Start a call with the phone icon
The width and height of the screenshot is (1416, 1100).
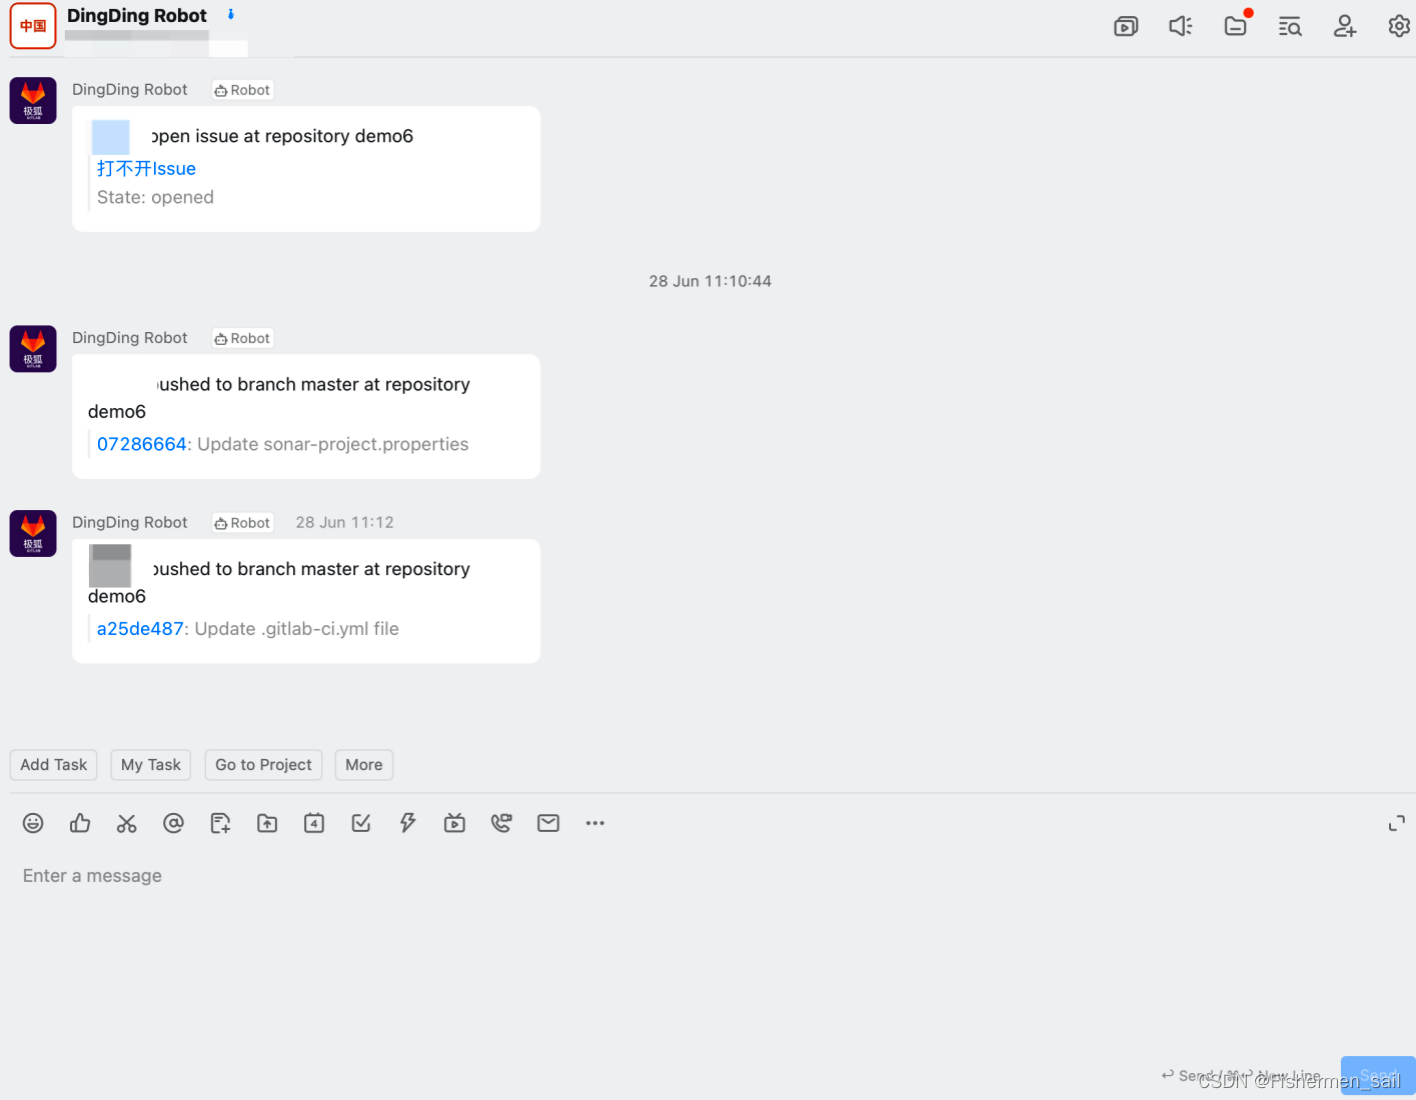501,823
